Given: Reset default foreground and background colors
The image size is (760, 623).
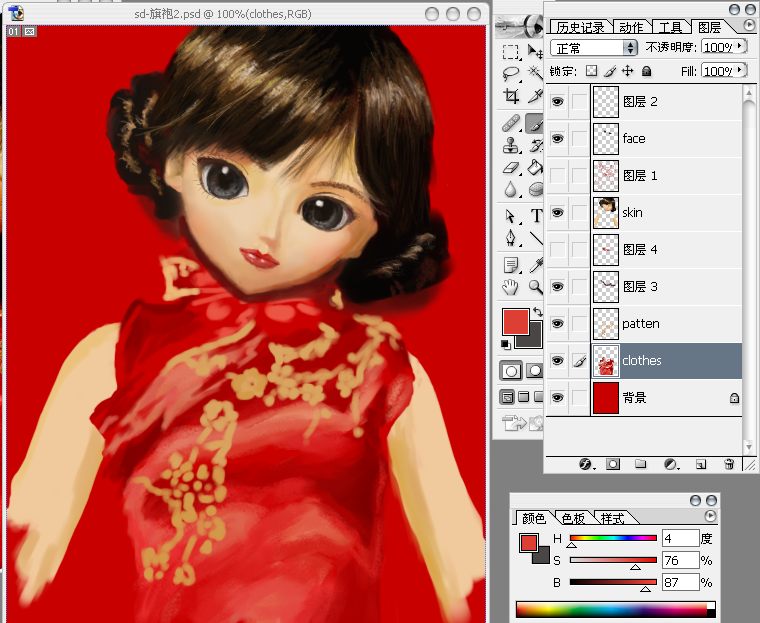Looking at the screenshot, I should (505, 345).
